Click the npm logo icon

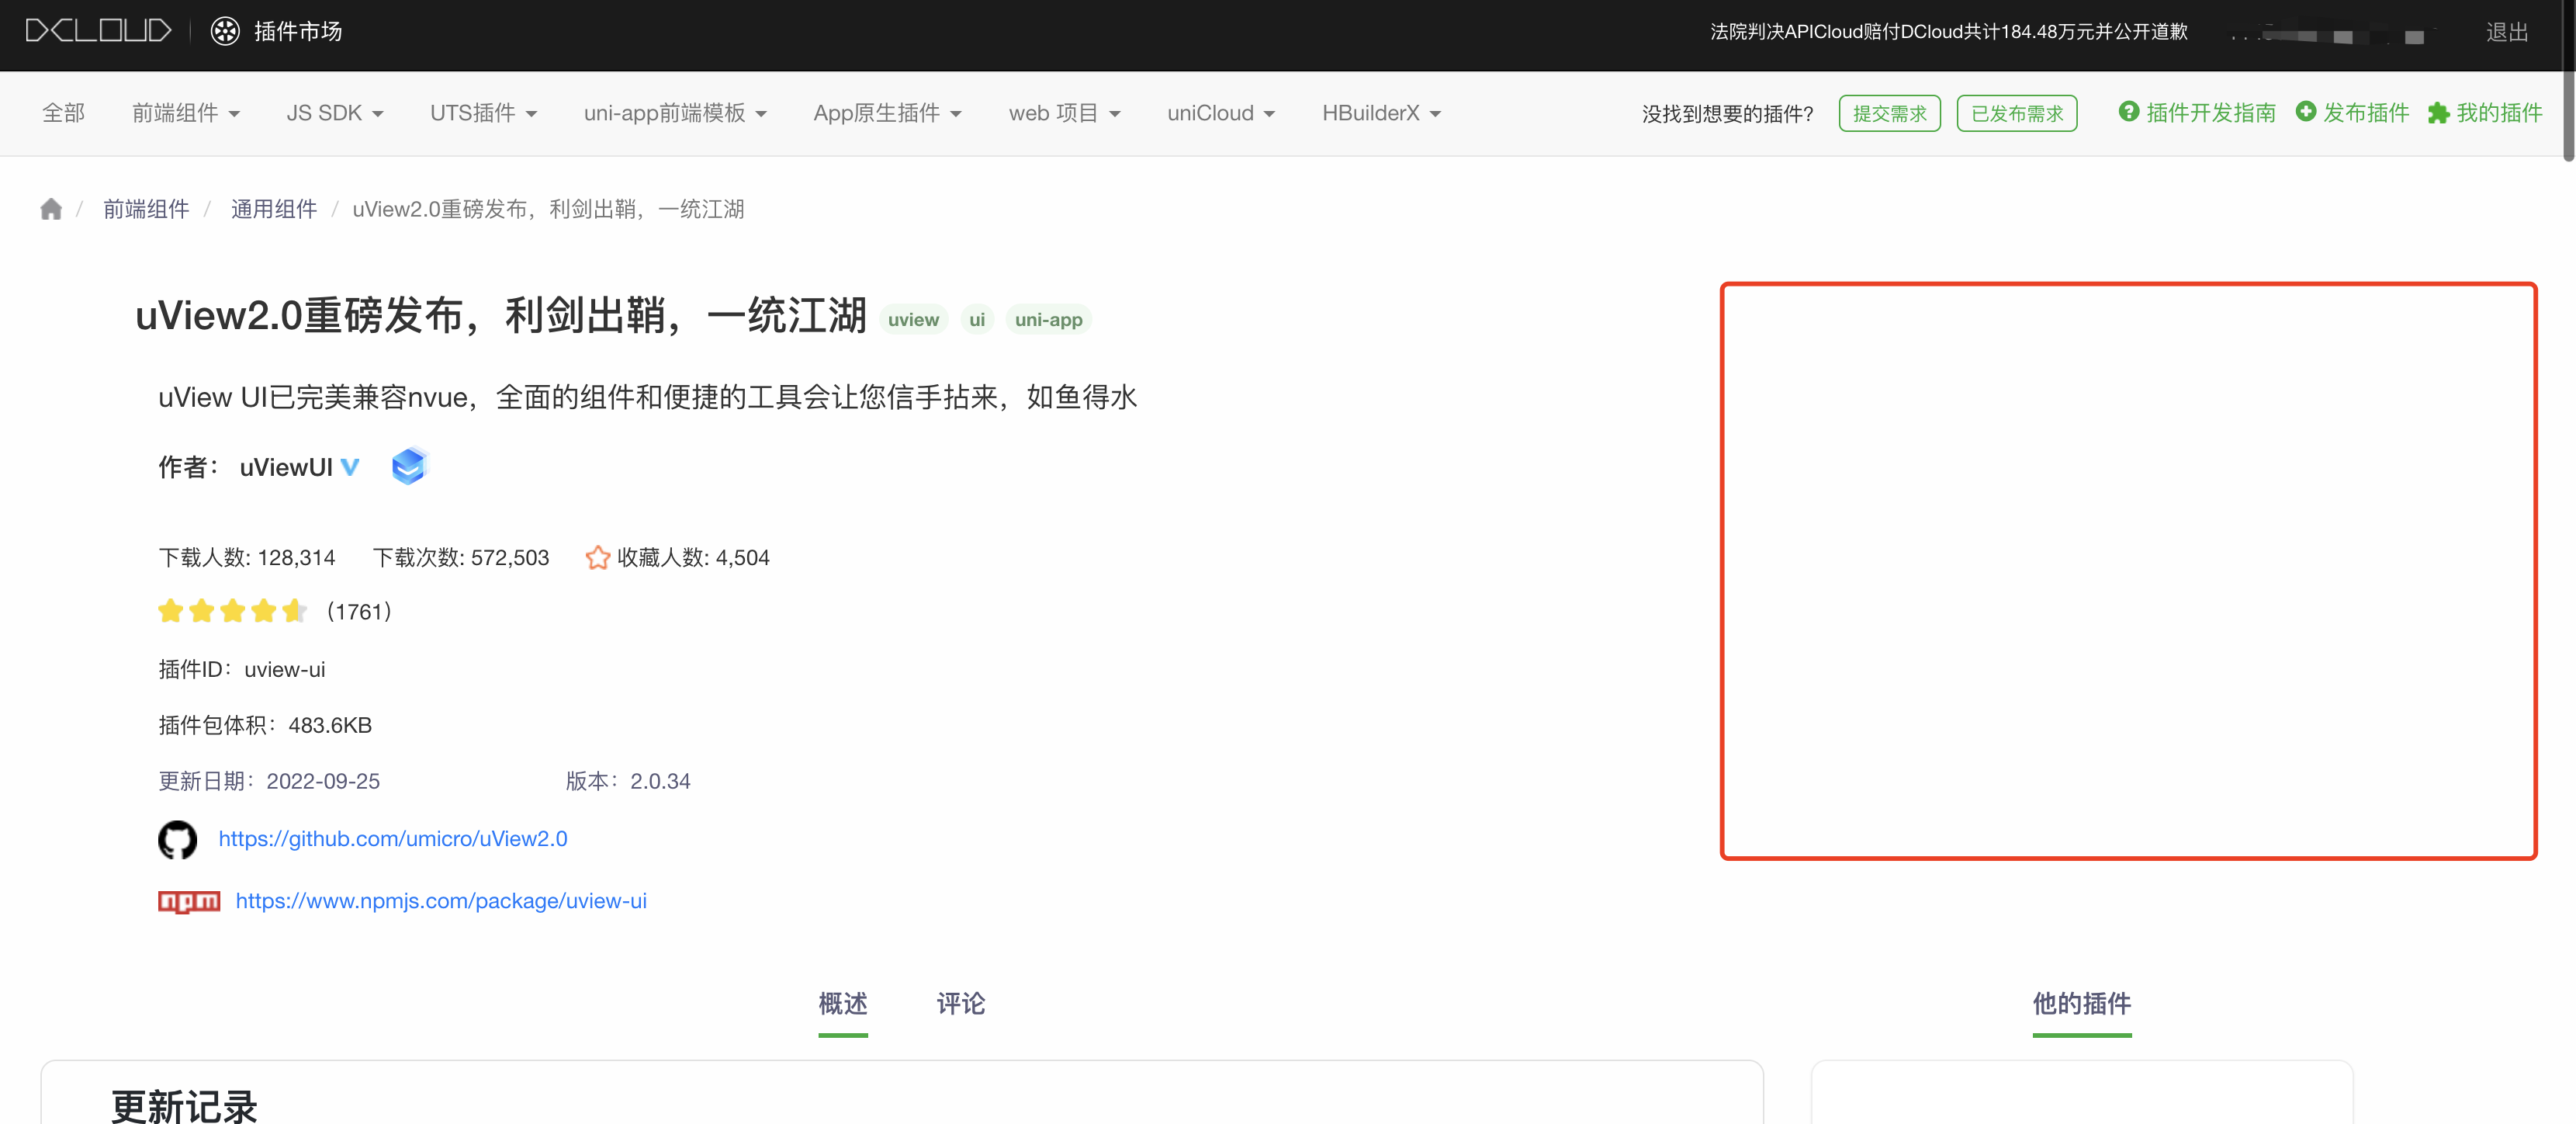[x=189, y=902]
